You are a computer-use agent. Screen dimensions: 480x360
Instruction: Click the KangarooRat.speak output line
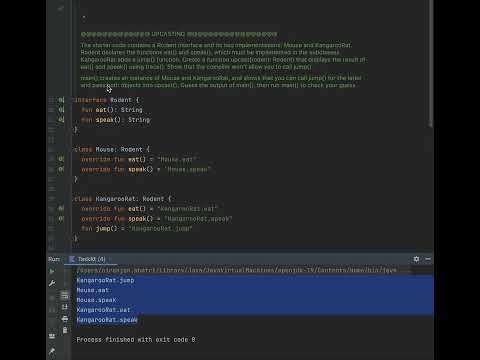pyautogui.click(x=107, y=320)
